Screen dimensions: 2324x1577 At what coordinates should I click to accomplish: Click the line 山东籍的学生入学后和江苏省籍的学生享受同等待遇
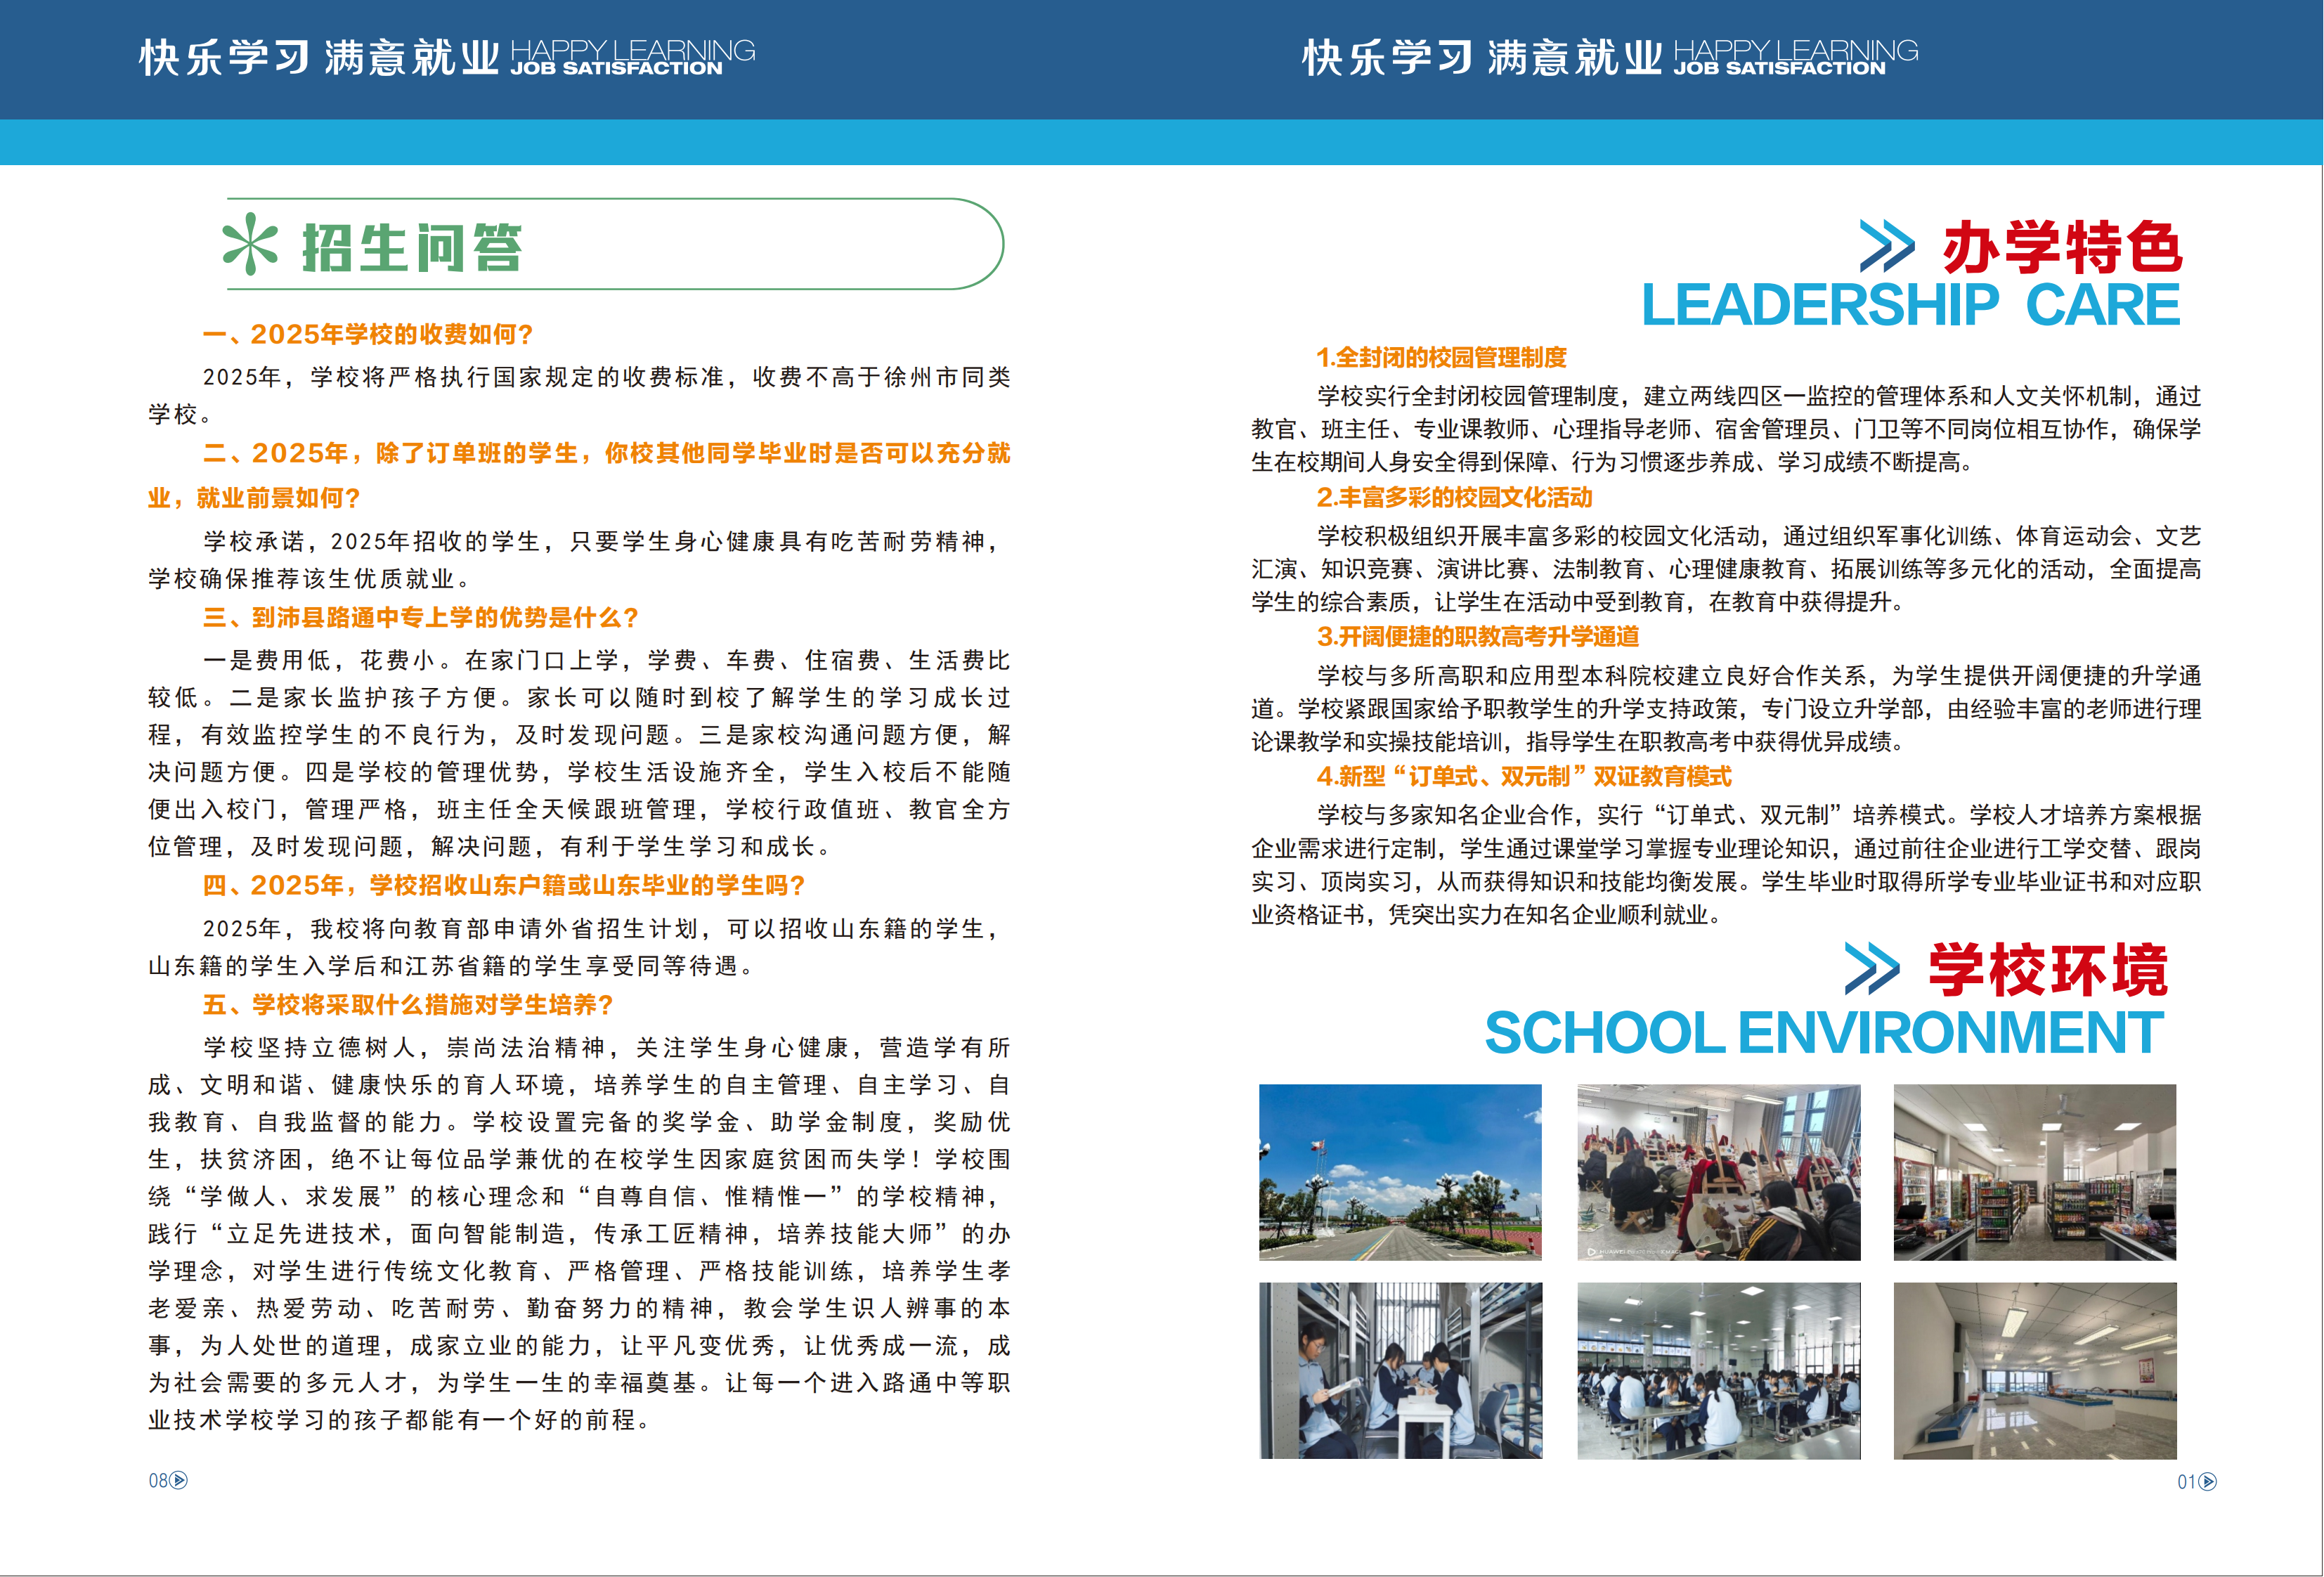pyautogui.click(x=452, y=966)
